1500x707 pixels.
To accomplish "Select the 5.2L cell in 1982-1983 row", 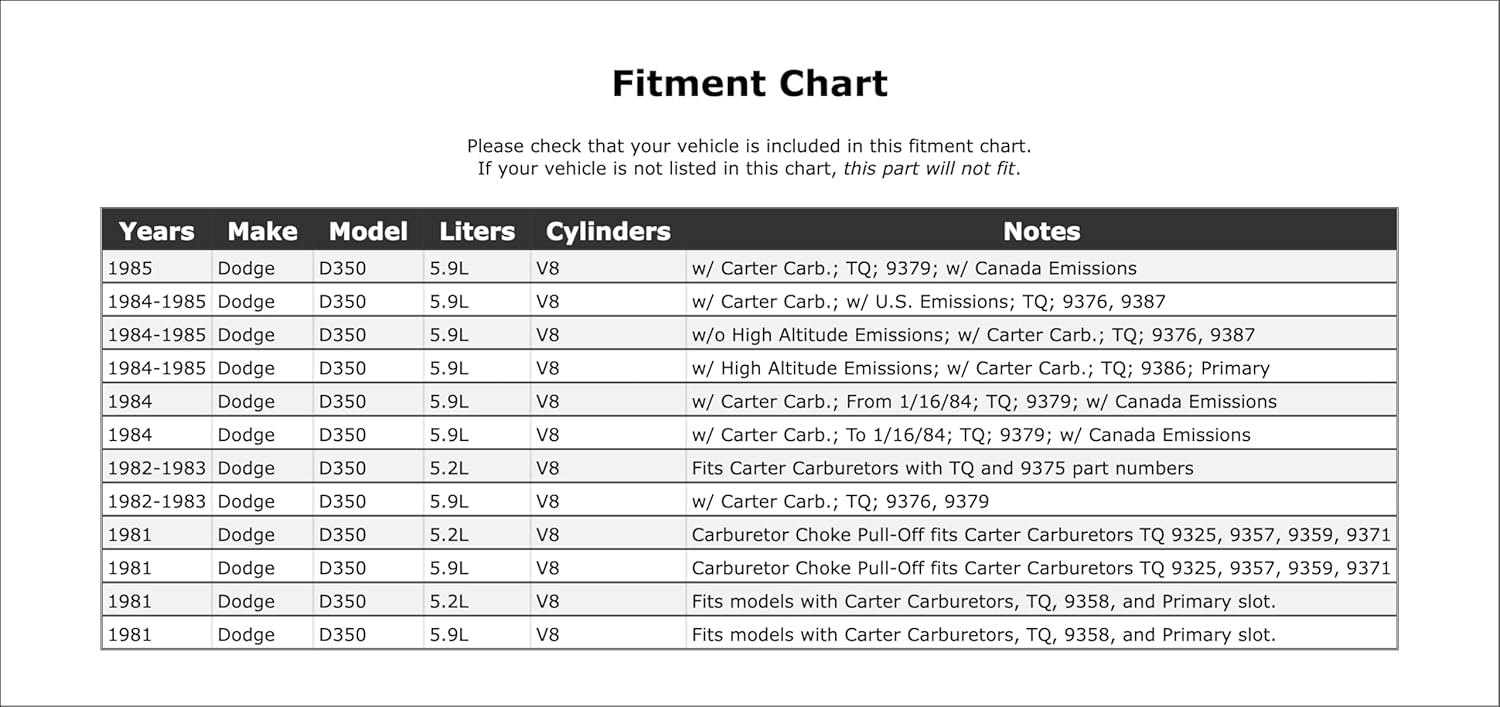I will coord(449,468).
